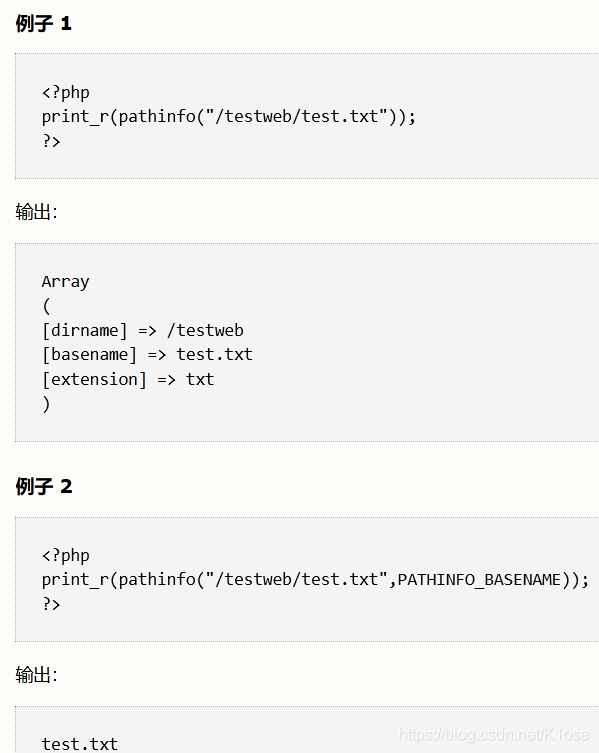599x753 pixels.
Task: Click the test.txt output at bottom
Action: [x=80, y=744]
